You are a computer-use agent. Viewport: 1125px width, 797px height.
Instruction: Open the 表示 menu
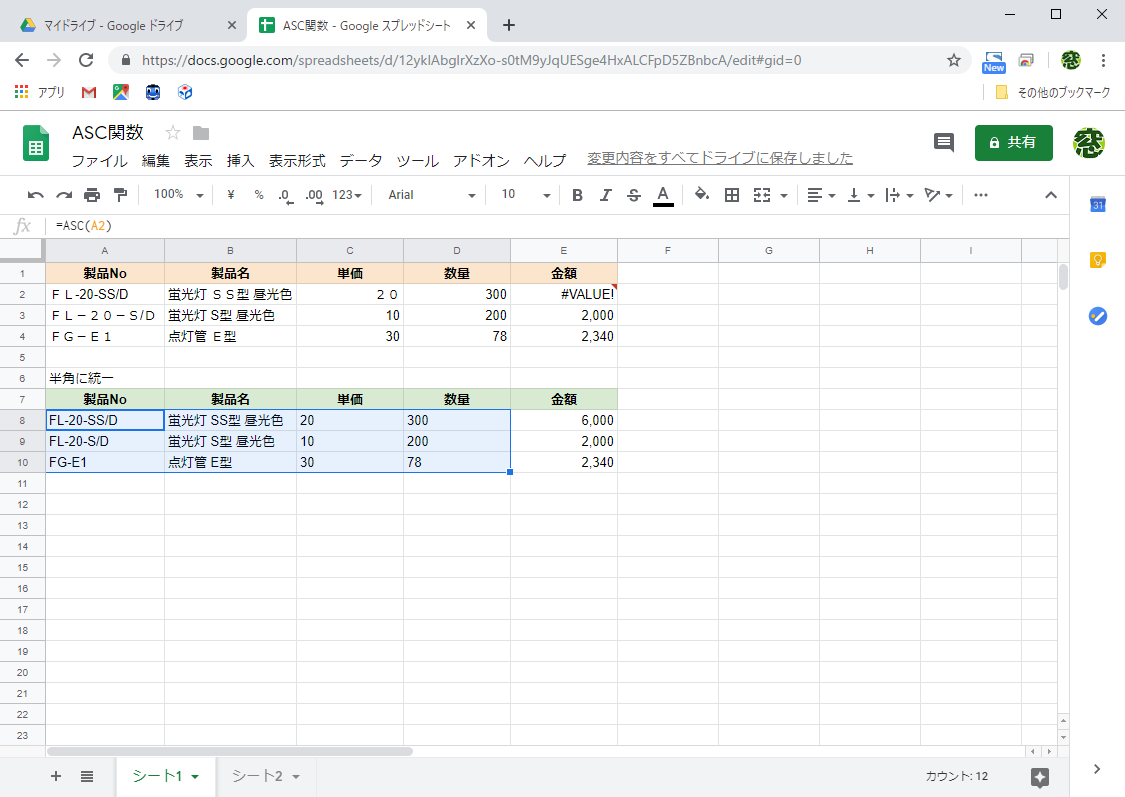(198, 161)
